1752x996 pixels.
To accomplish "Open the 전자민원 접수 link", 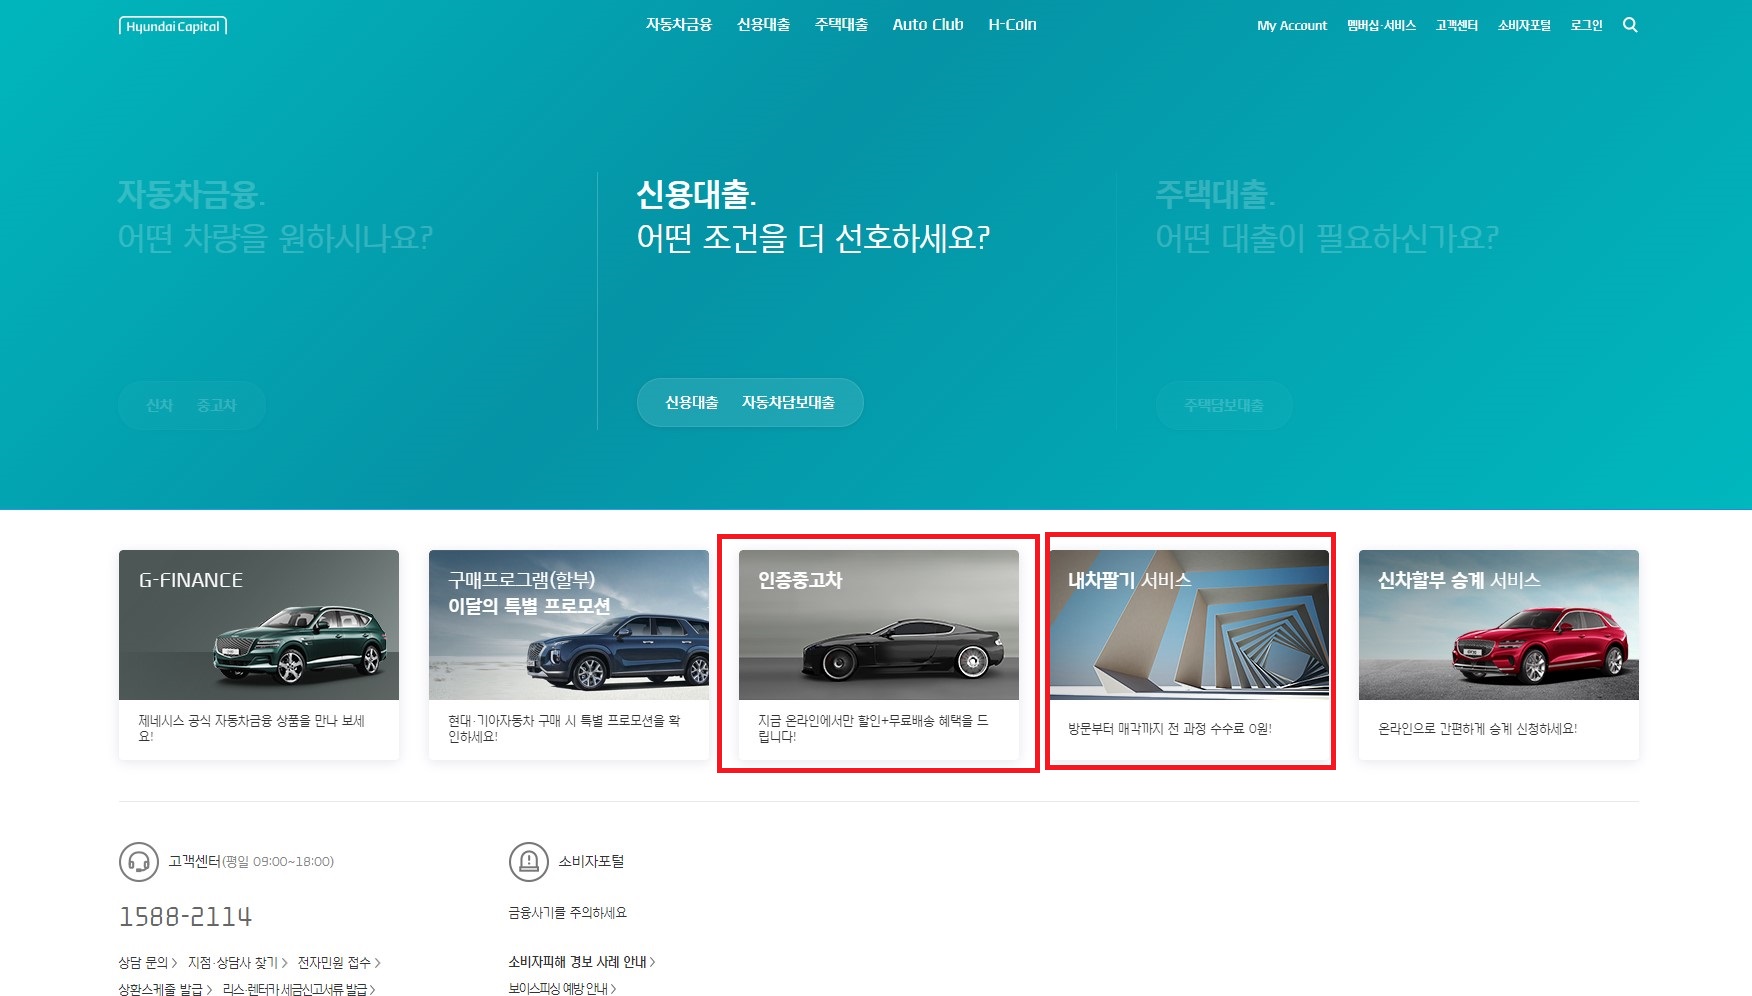I will click(x=339, y=962).
